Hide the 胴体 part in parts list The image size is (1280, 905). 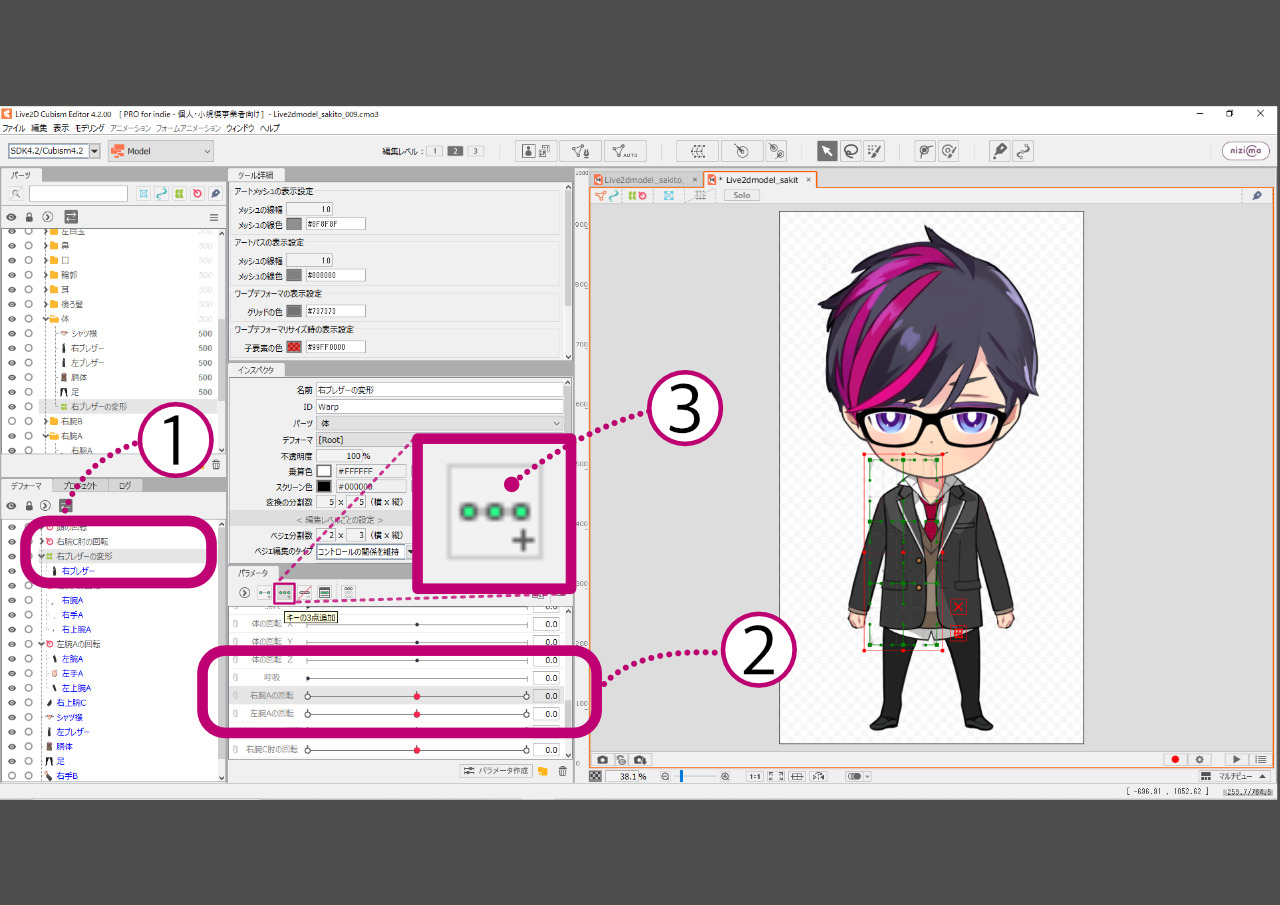pos(12,378)
